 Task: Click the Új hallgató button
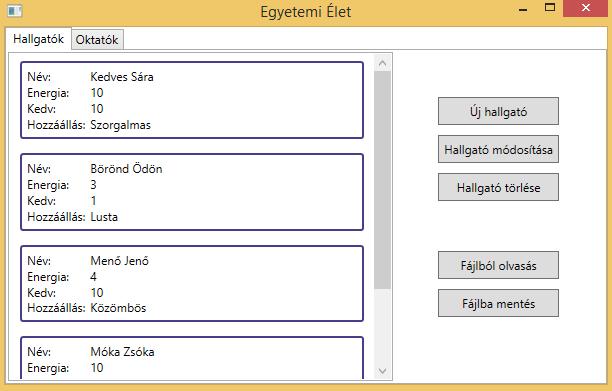pyautogui.click(x=498, y=112)
